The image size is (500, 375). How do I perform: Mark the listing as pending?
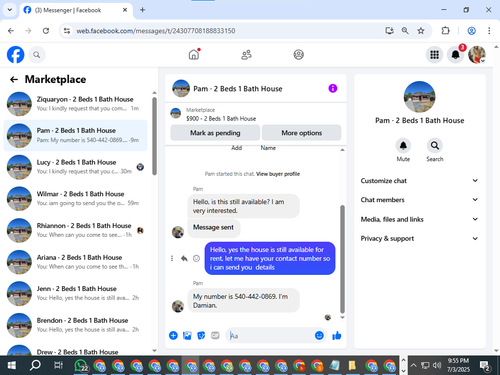click(215, 133)
